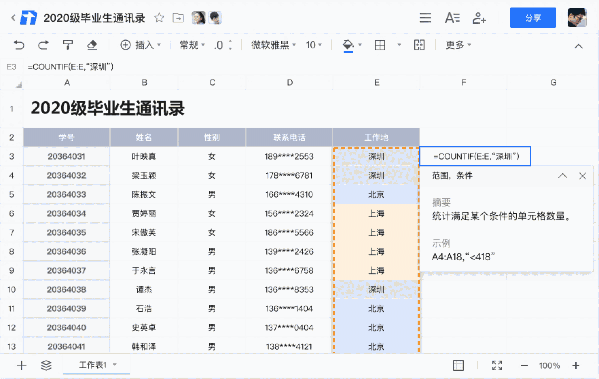Click the 工作地 header cell
Image resolution: width=599 pixels, height=379 pixels.
pos(376,138)
